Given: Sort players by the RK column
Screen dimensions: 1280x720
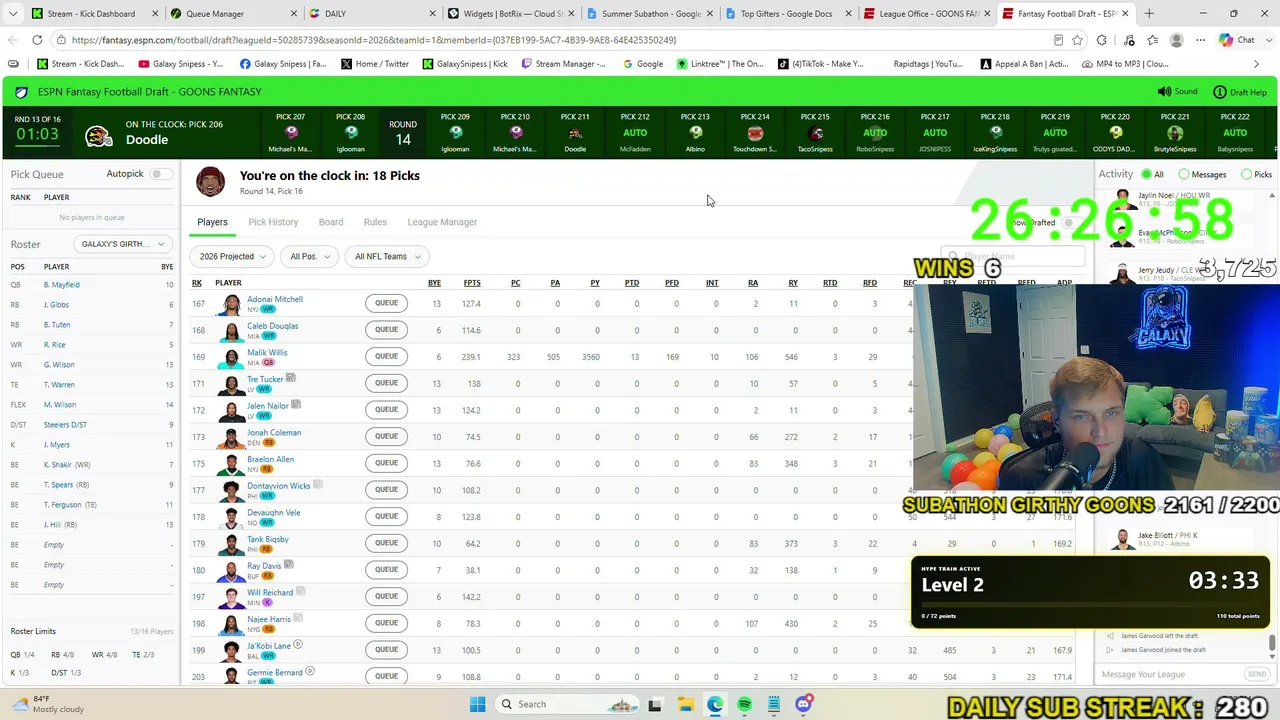Looking at the screenshot, I should coord(197,283).
